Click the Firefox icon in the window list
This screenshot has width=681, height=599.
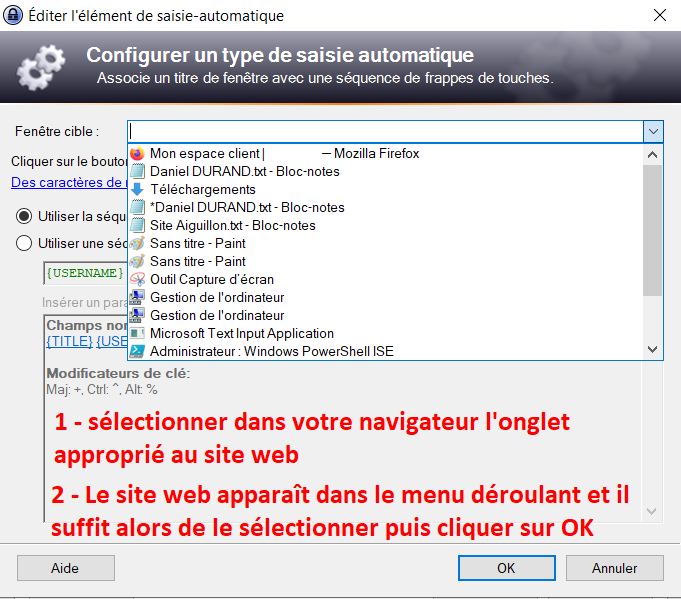click(138, 154)
